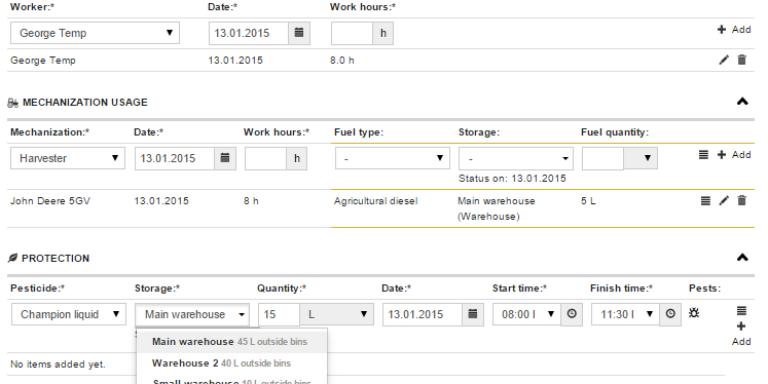Screen dimensions: 768x384
Task: Open the Pesticide dropdown showing Champion liquid
Action: coord(68,314)
